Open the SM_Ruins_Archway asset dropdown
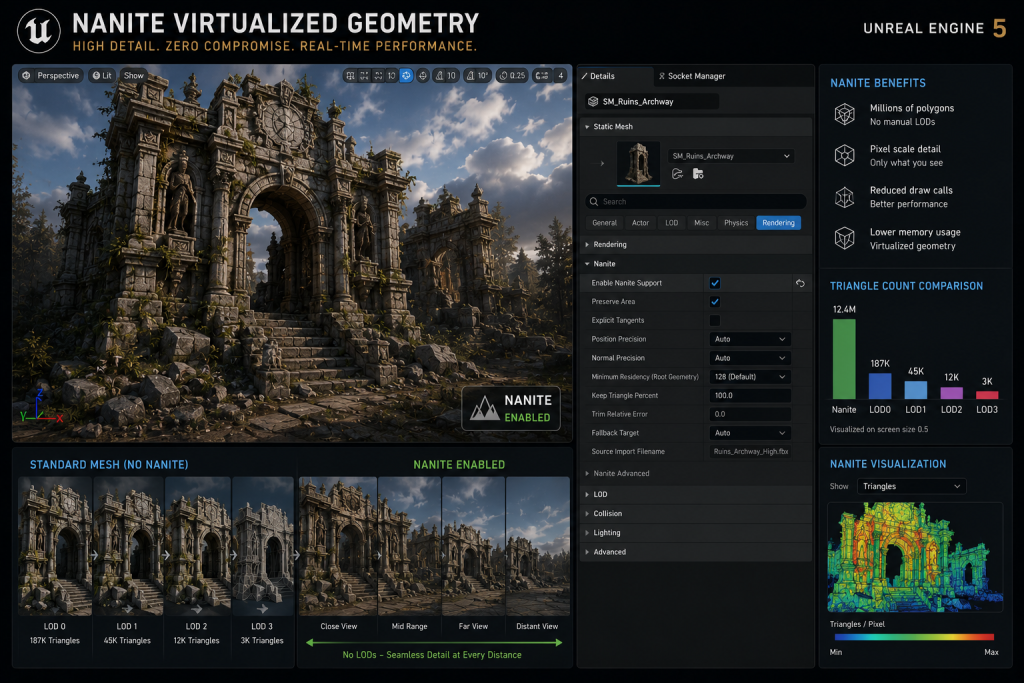Screen dimensions: 1024x683 [x=731, y=156]
